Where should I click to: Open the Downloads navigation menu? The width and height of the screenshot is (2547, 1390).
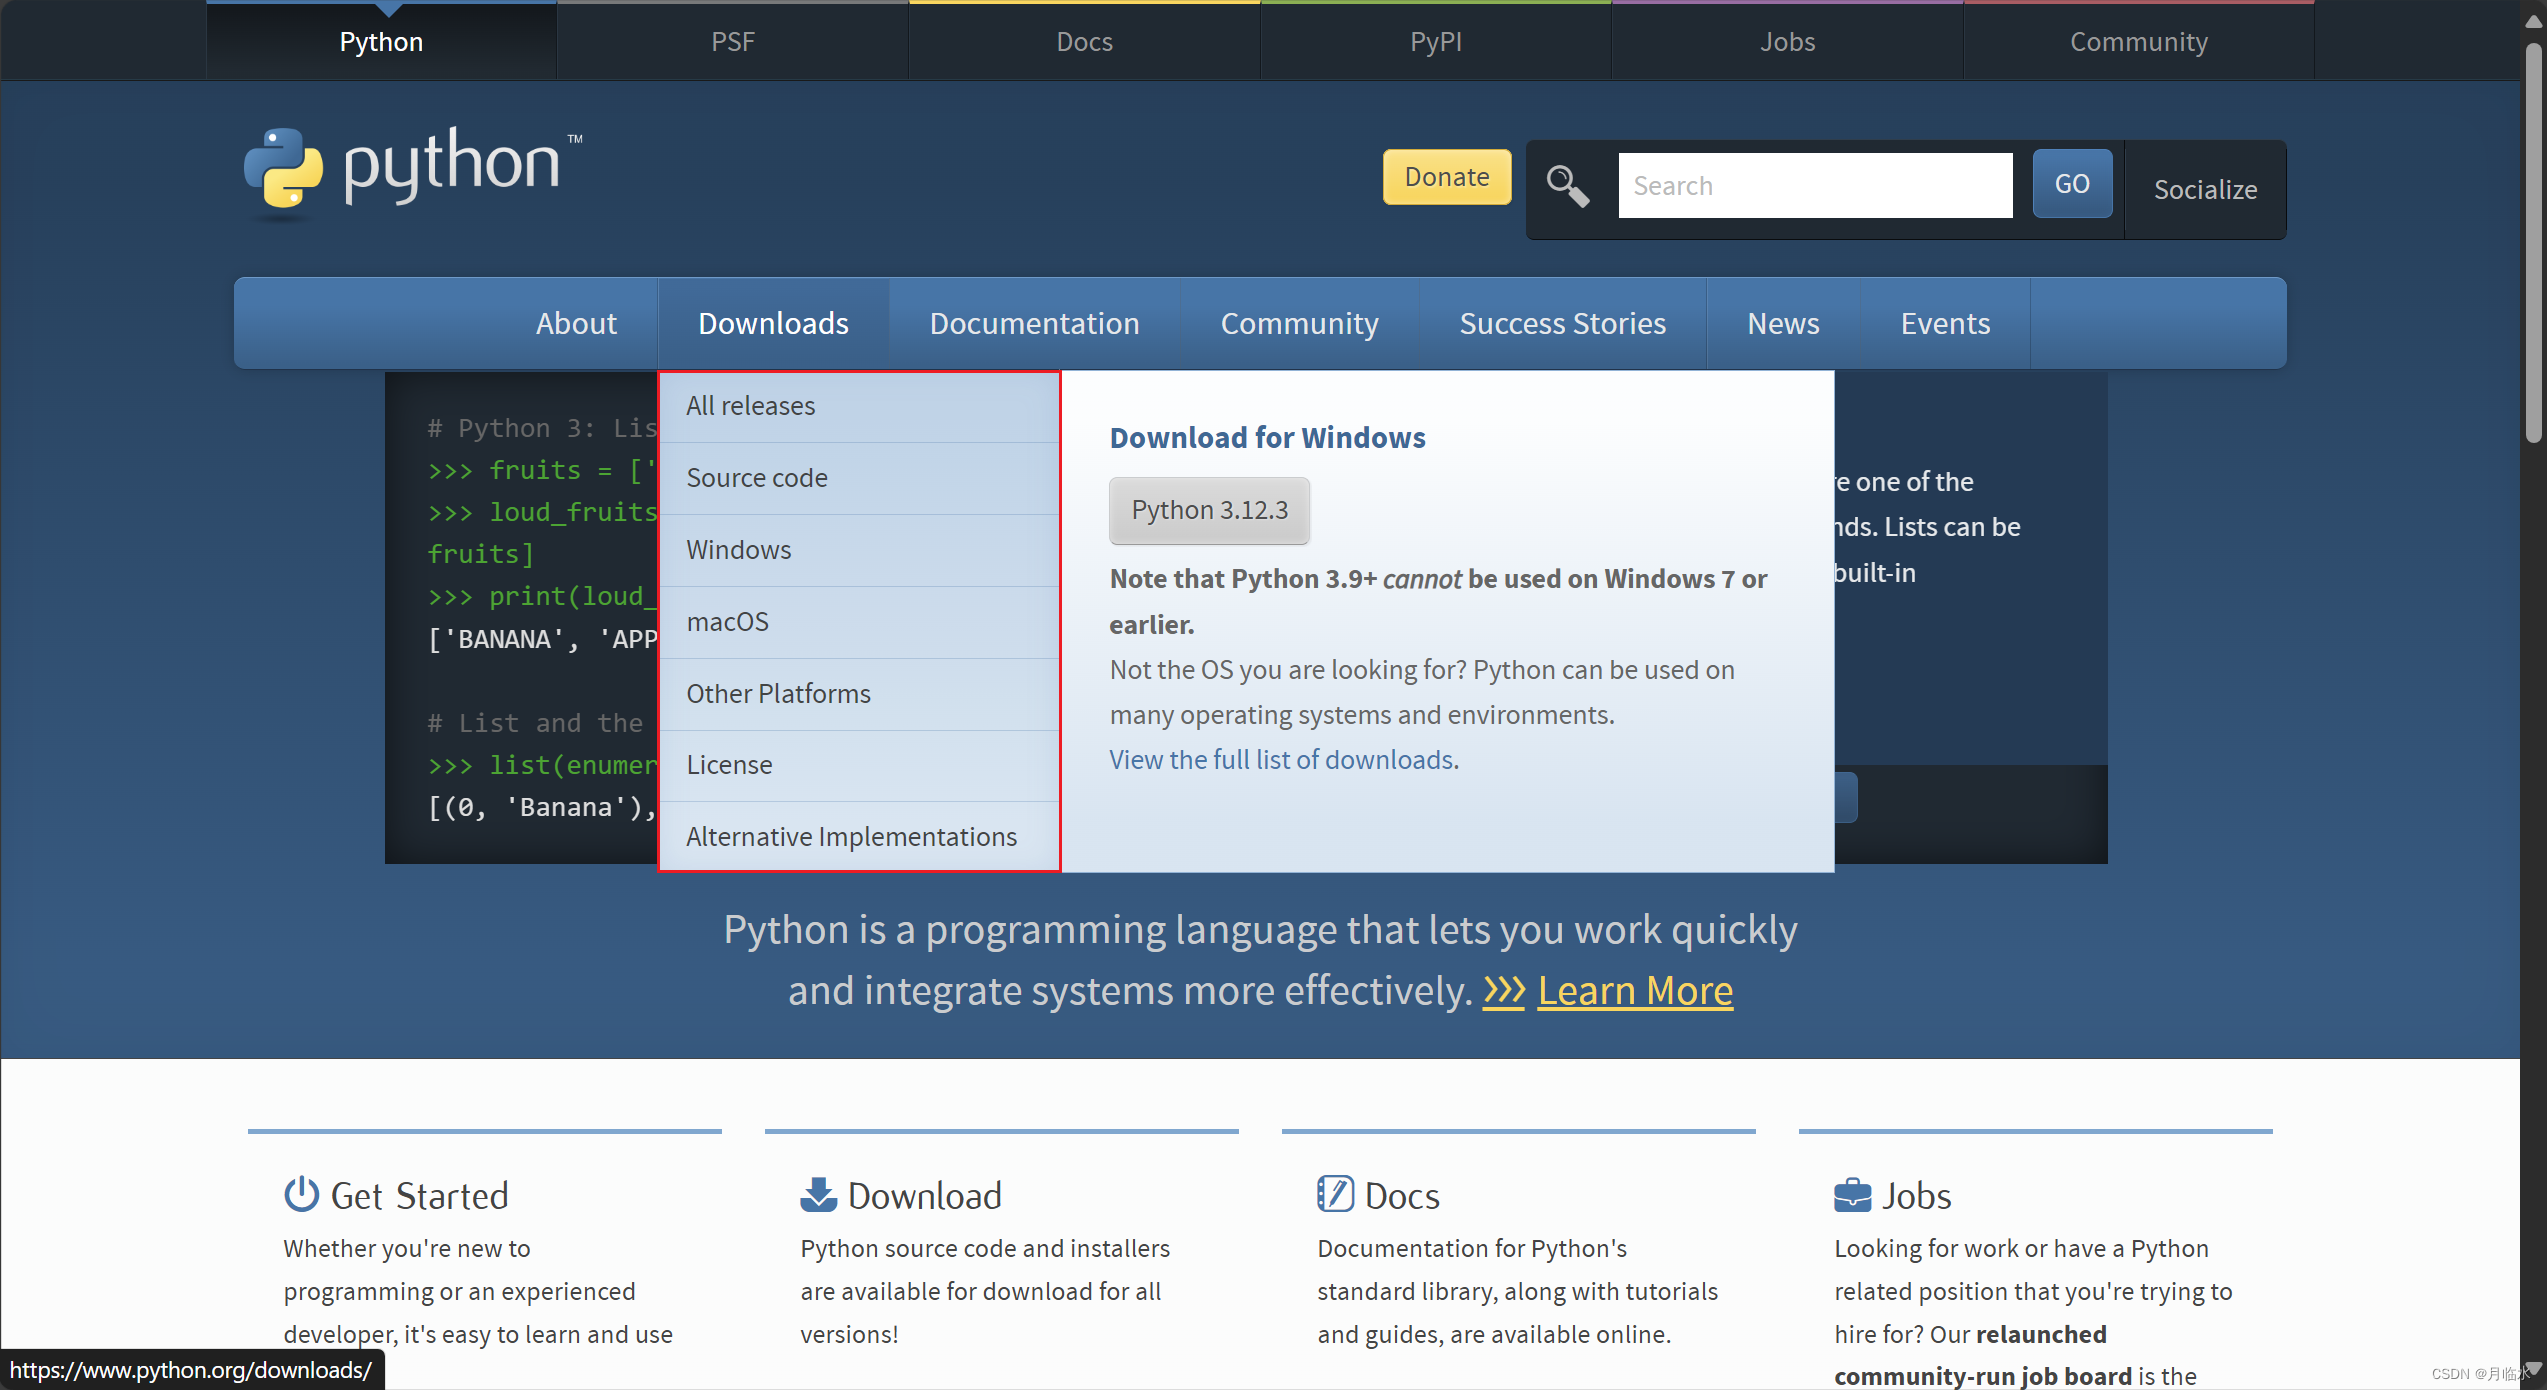point(773,323)
